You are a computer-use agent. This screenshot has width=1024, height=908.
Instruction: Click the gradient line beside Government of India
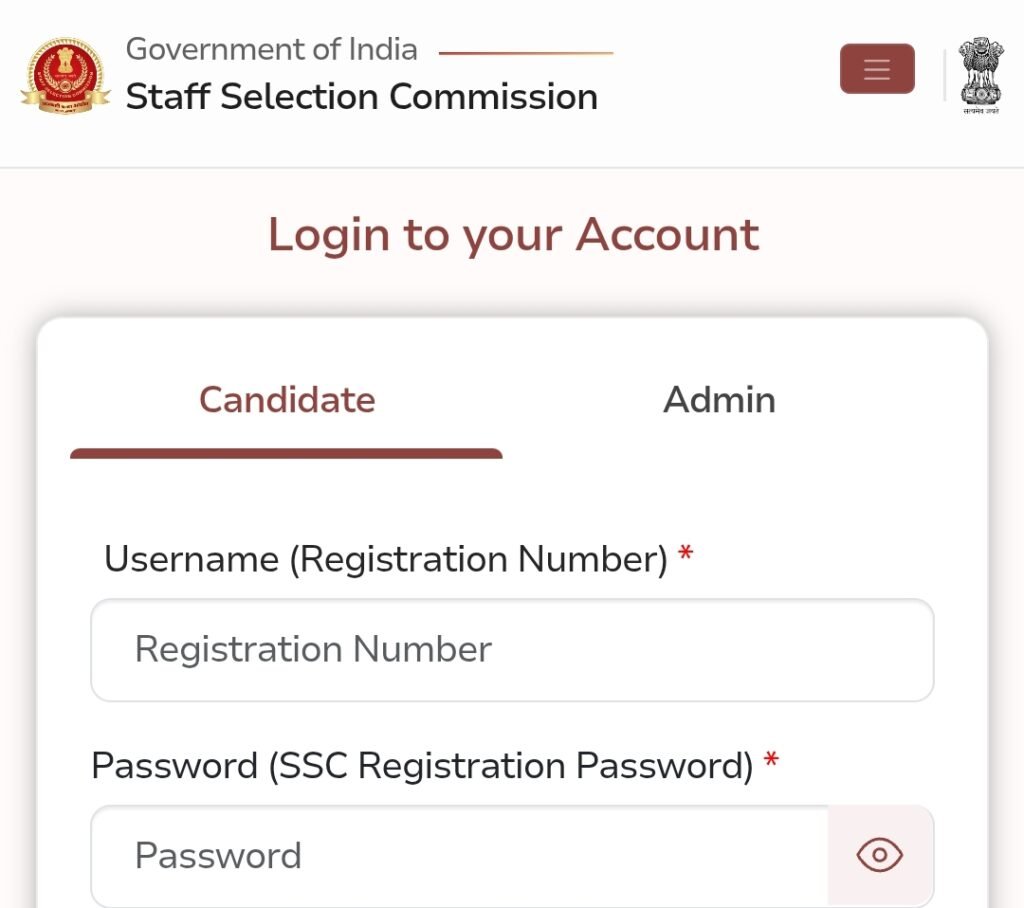pos(526,53)
